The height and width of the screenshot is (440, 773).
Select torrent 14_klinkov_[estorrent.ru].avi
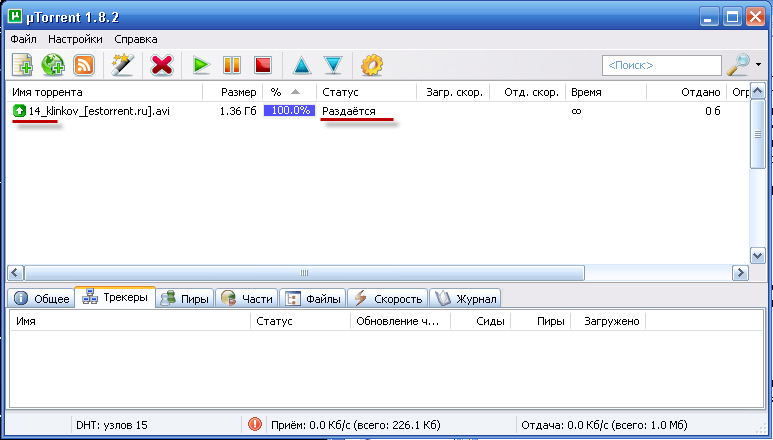(99, 111)
